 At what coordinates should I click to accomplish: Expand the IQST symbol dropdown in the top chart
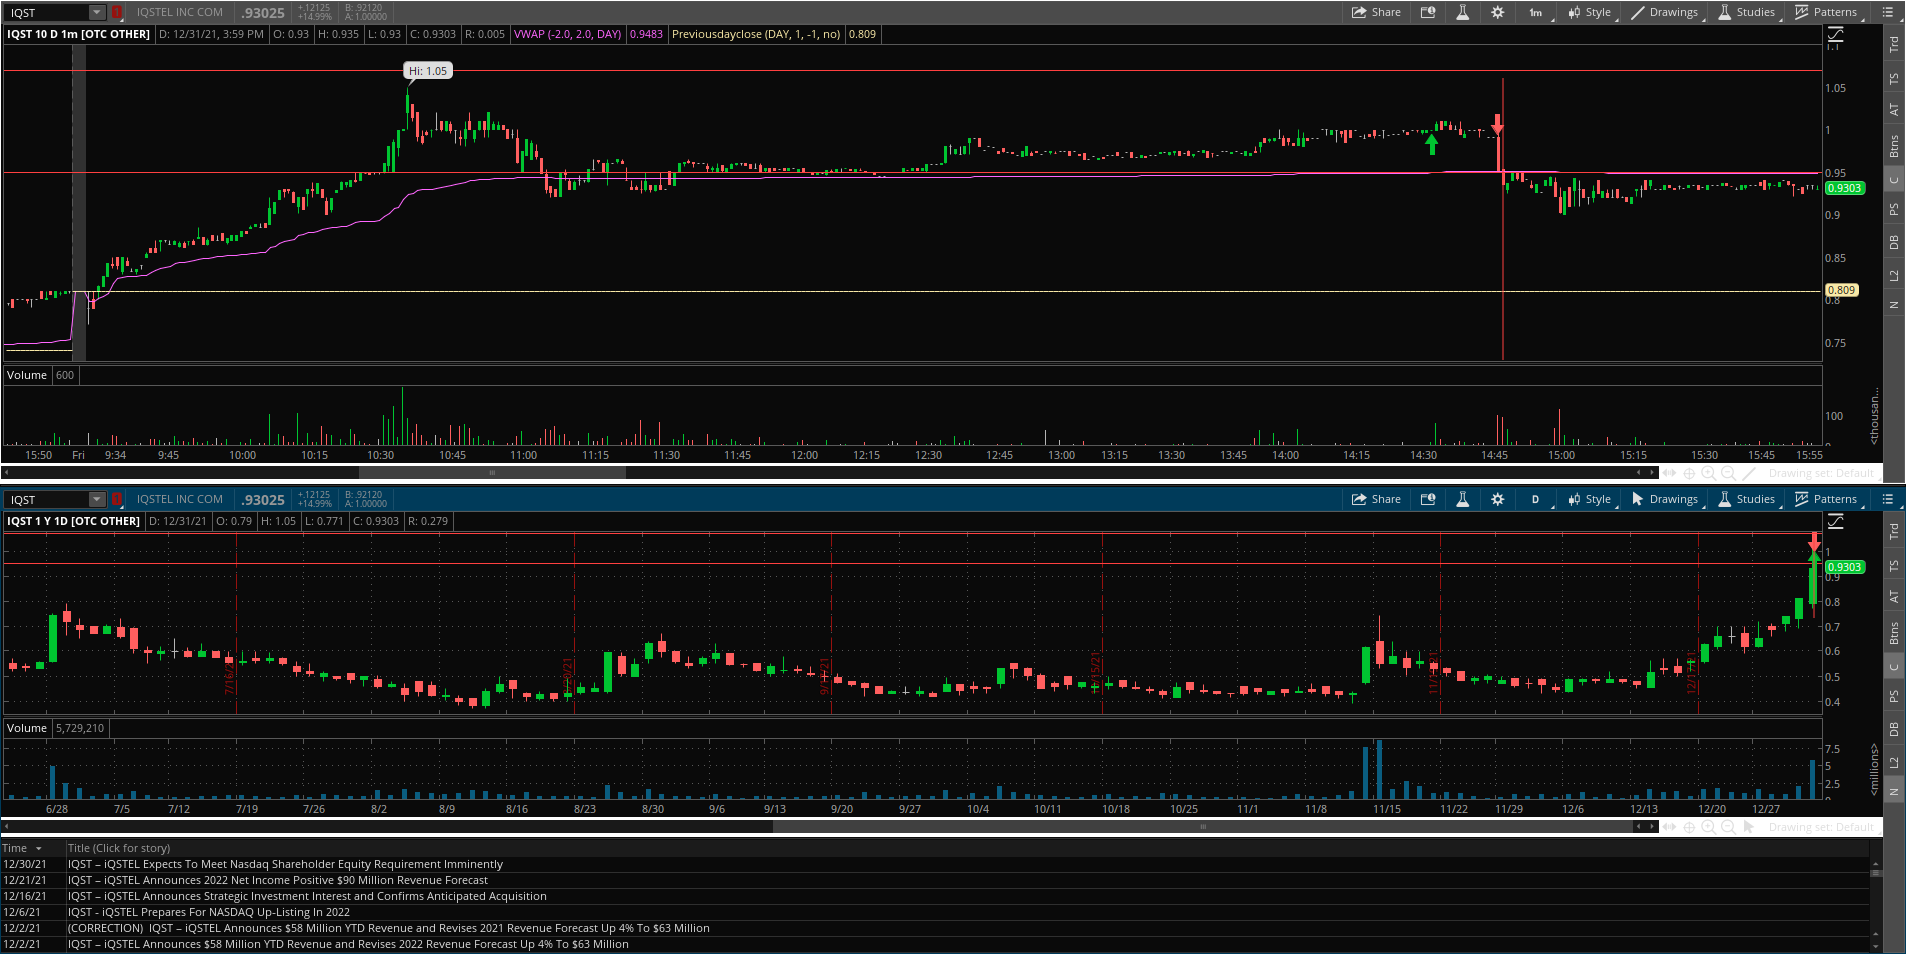coord(97,13)
